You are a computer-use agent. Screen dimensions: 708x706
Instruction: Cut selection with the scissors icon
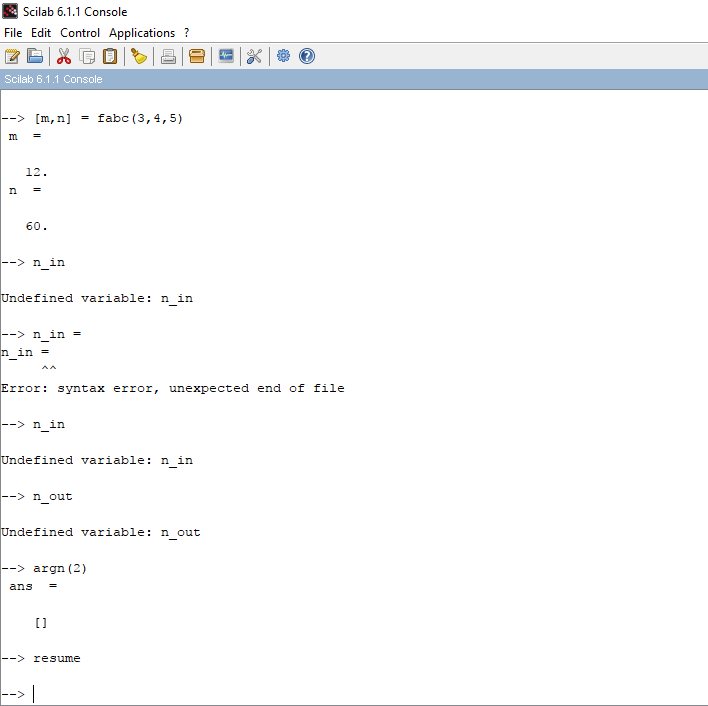coord(64,56)
